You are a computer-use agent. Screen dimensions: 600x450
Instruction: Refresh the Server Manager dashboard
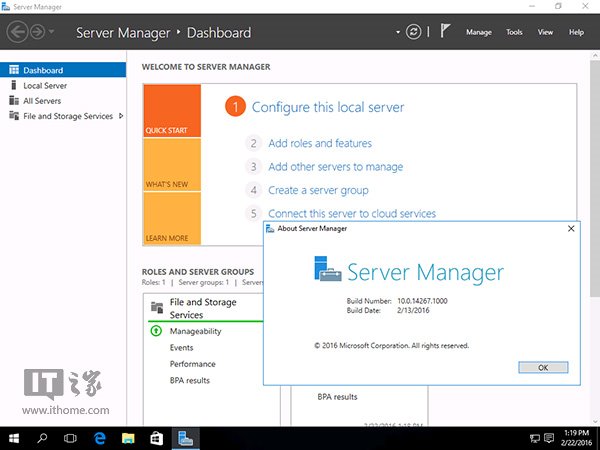(x=413, y=32)
